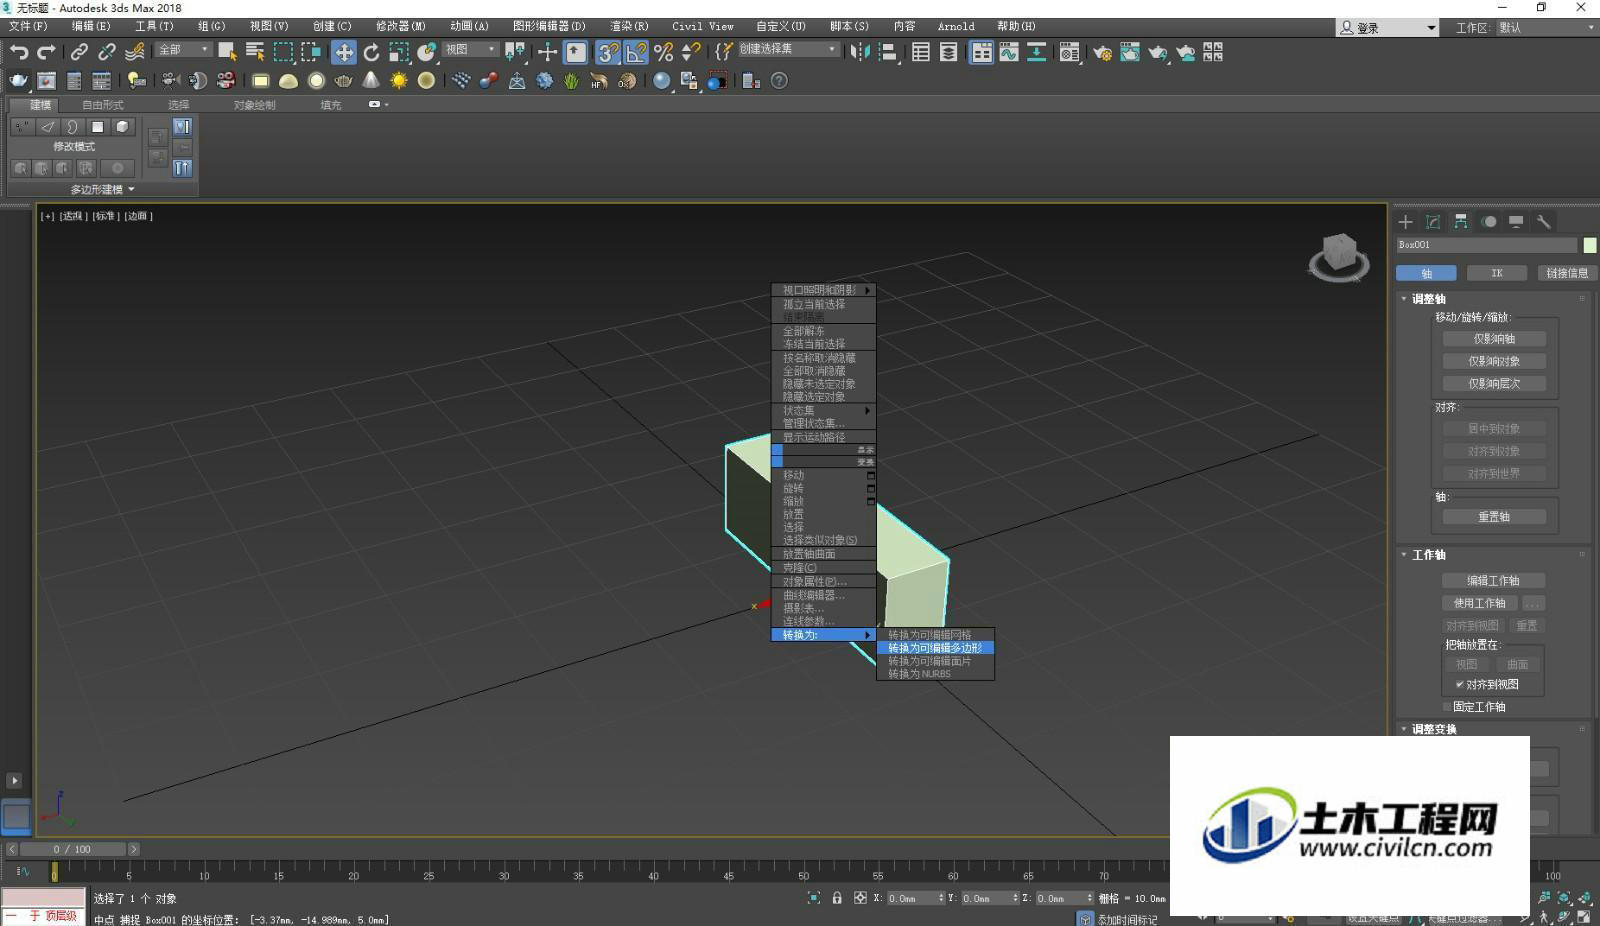1600x926 pixels.
Task: Click the 仅影响轴 button
Action: click(1494, 339)
